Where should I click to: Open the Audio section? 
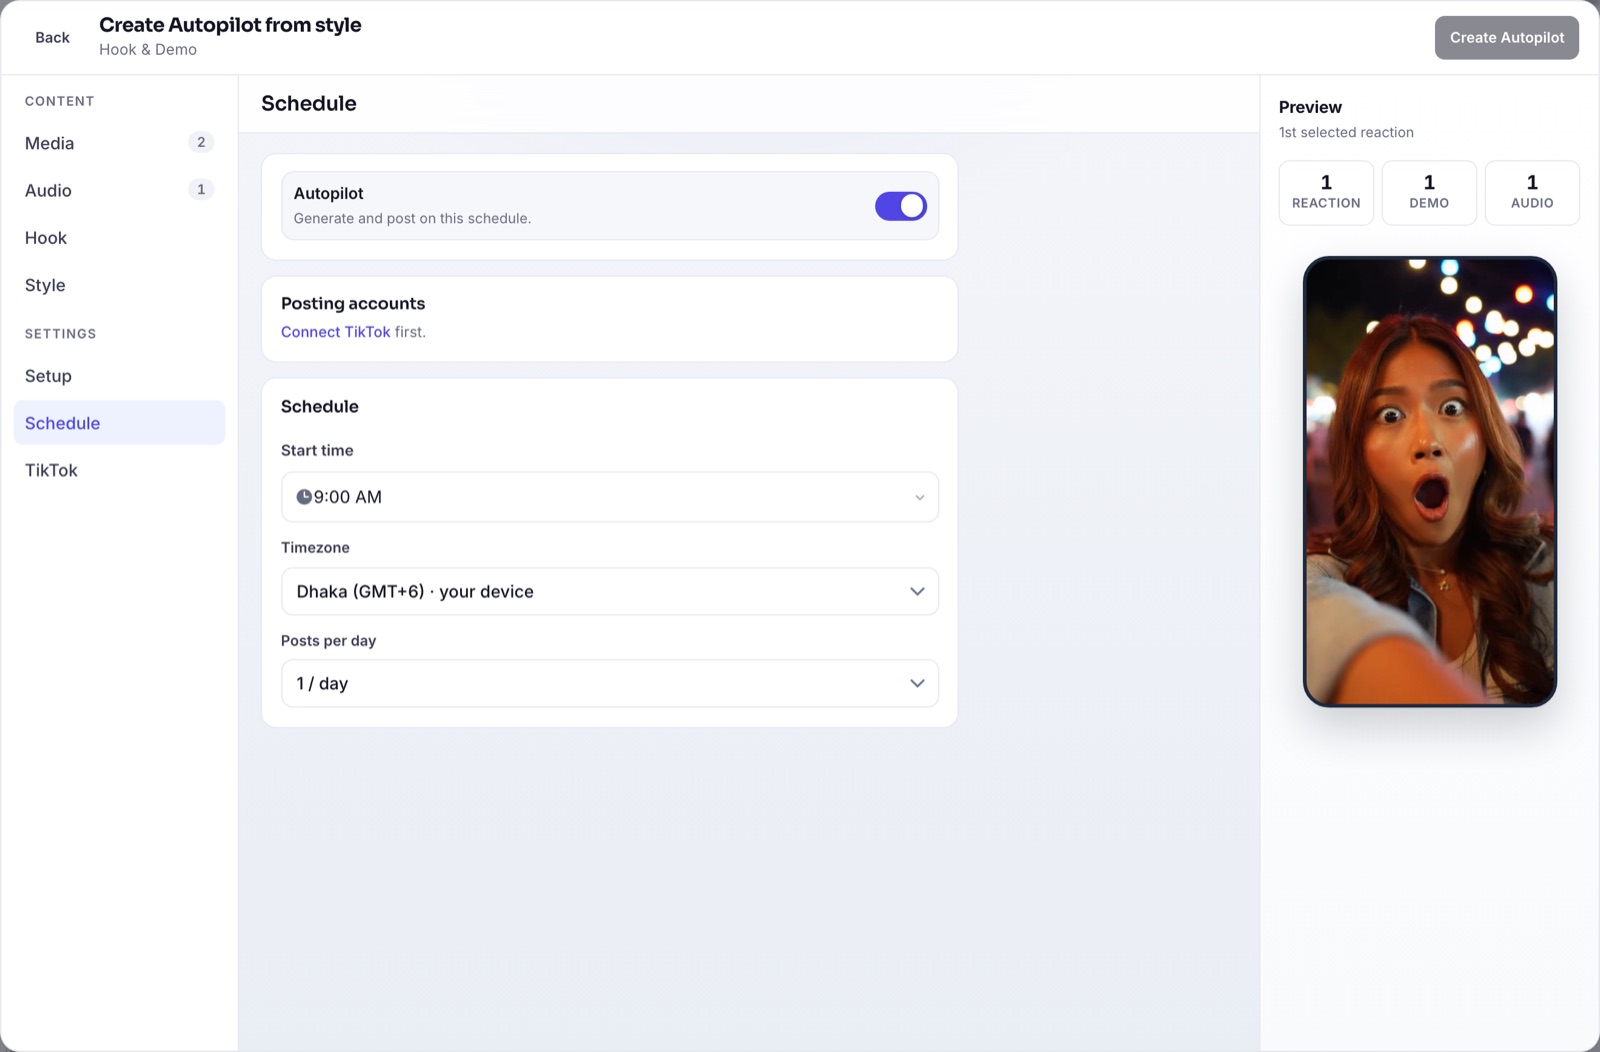[x=119, y=190]
